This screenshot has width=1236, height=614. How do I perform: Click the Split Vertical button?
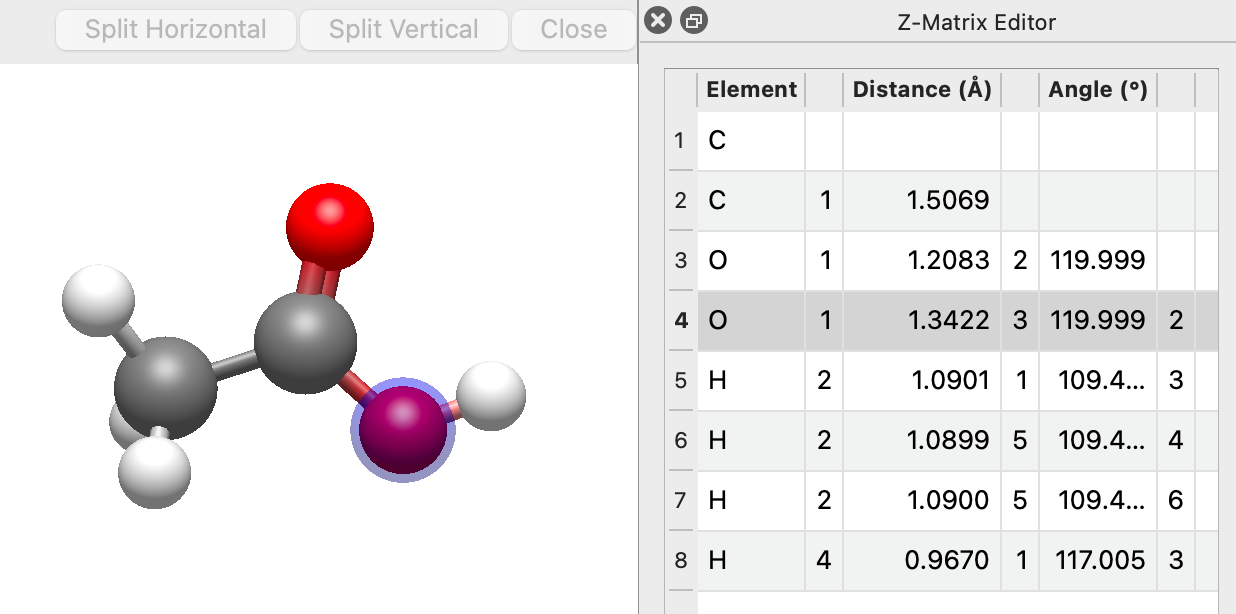[404, 30]
